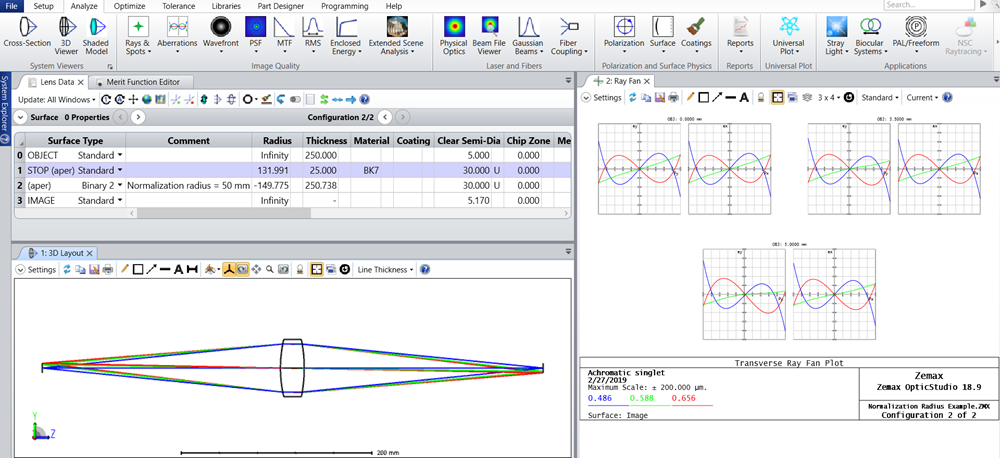Open Update: All Windows dropdown
The width and height of the screenshot is (1000, 459).
click(x=57, y=99)
